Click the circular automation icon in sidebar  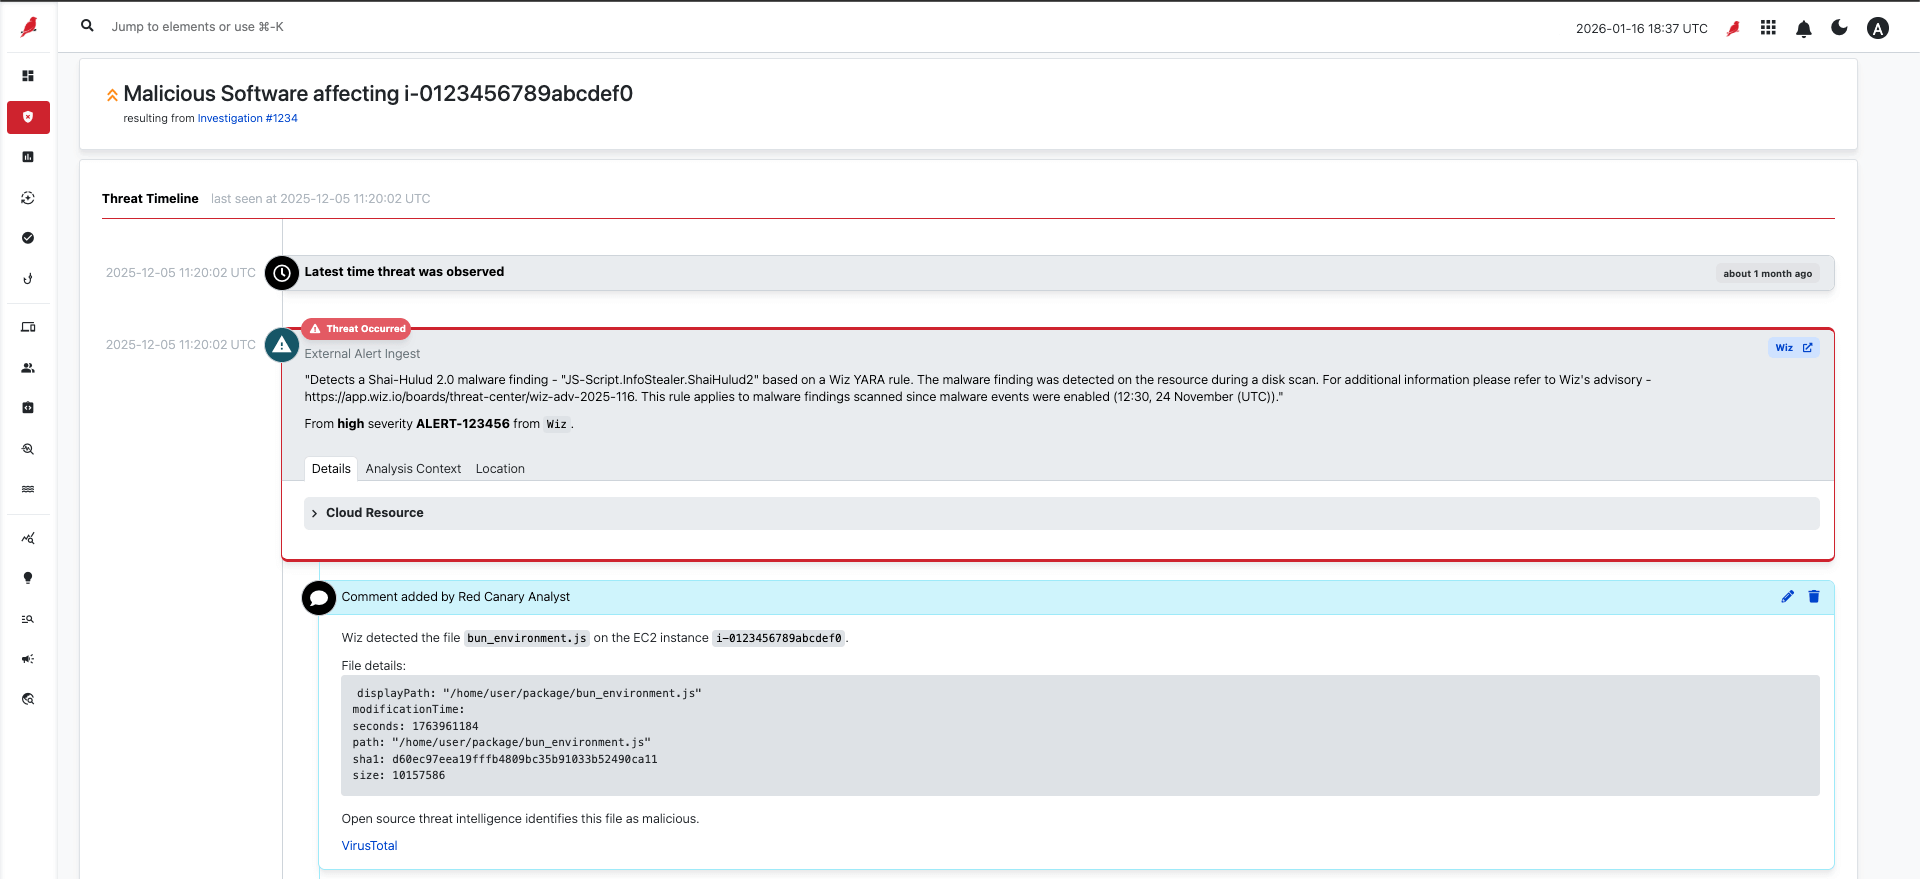point(28,198)
